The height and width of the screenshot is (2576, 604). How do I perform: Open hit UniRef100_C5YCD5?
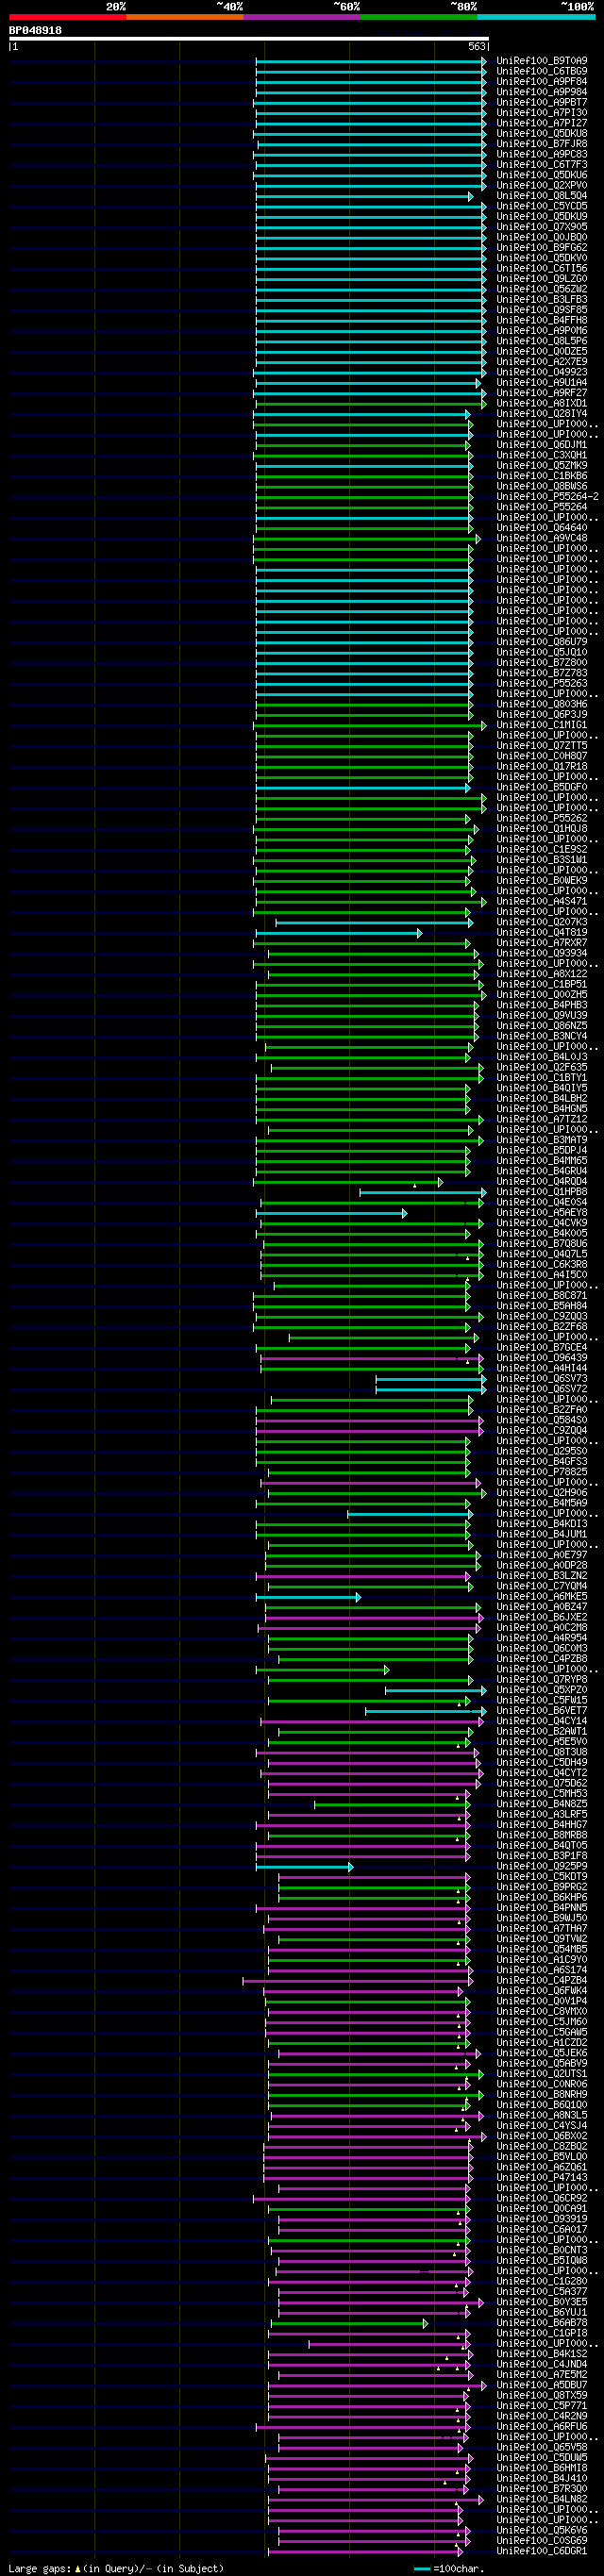pyautogui.click(x=541, y=206)
